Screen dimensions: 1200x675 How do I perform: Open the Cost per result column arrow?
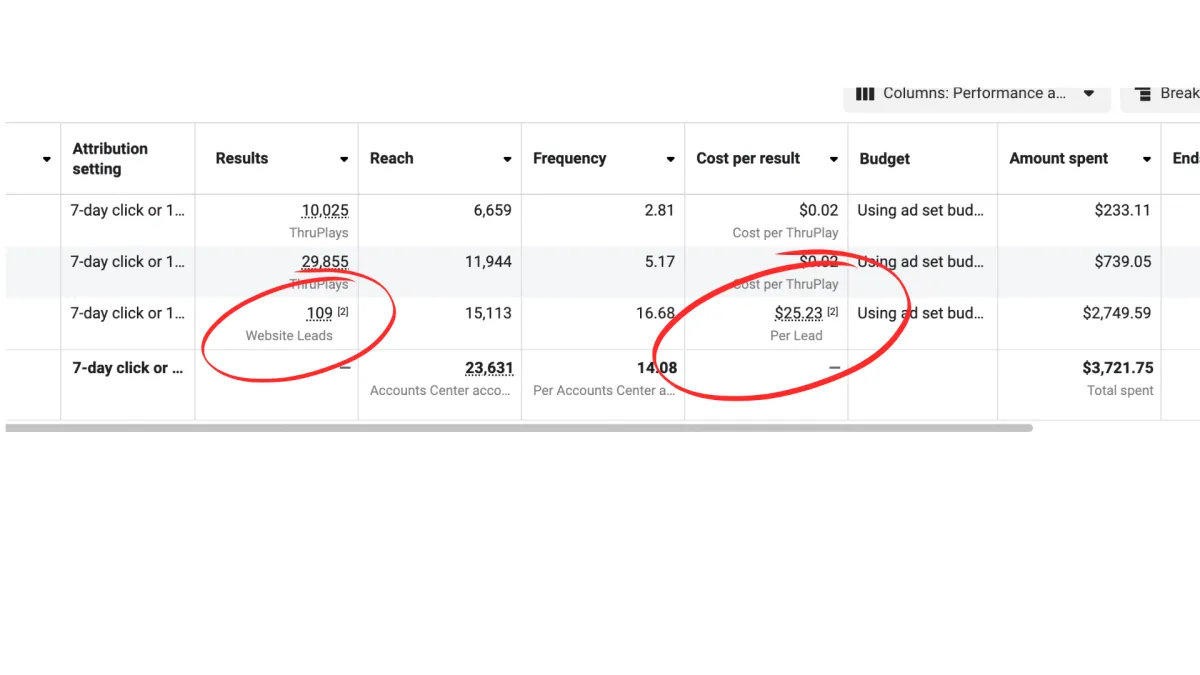[833, 159]
